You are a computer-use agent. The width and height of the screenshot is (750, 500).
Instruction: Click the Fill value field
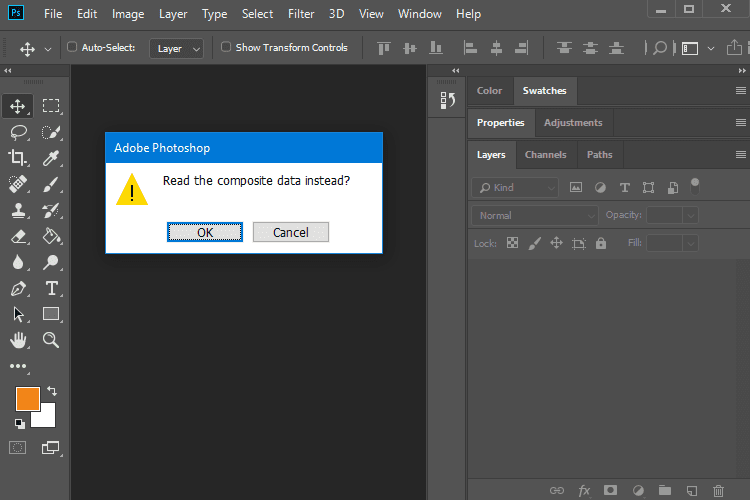tap(664, 244)
